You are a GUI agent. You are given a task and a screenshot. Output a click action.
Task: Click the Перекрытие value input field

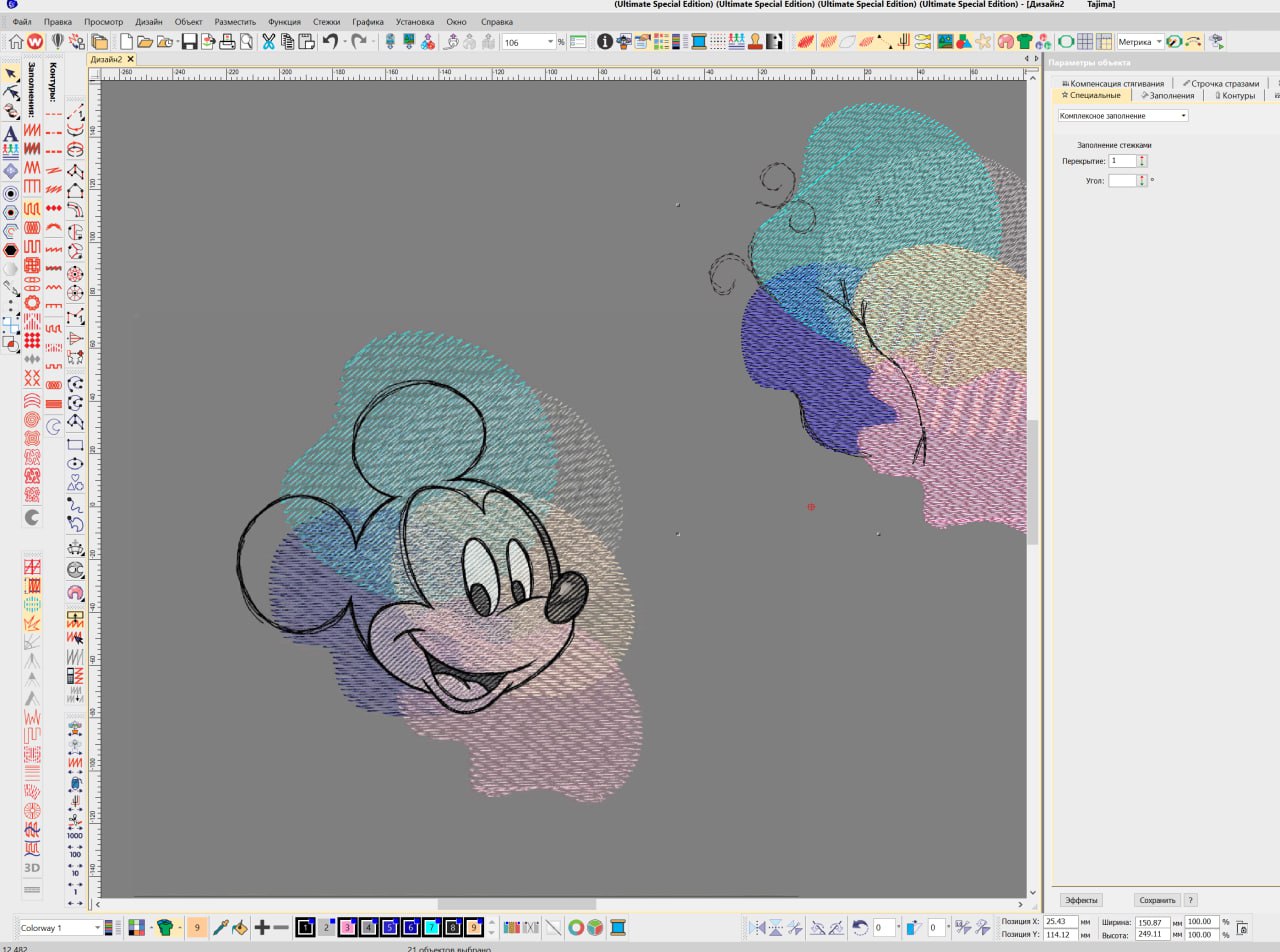point(1122,161)
